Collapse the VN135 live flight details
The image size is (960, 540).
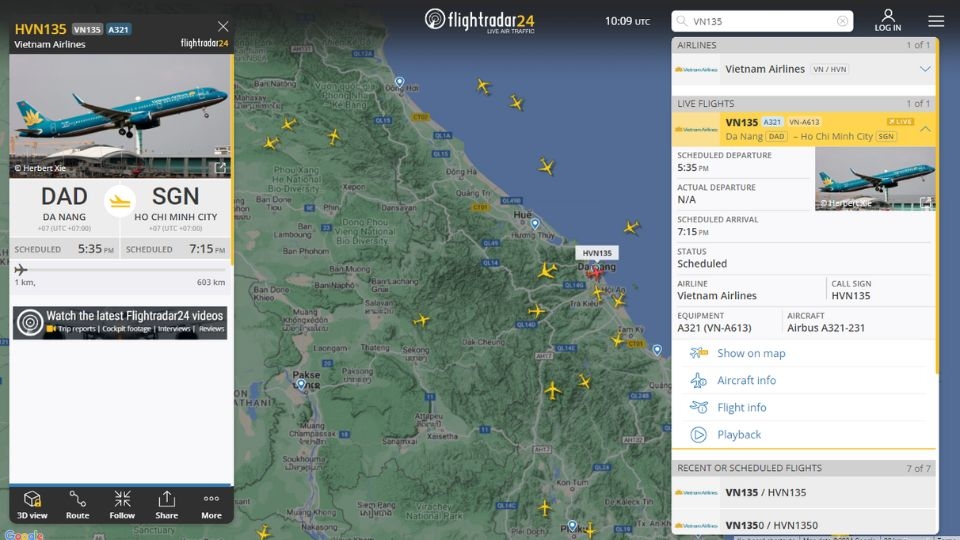tap(925, 129)
